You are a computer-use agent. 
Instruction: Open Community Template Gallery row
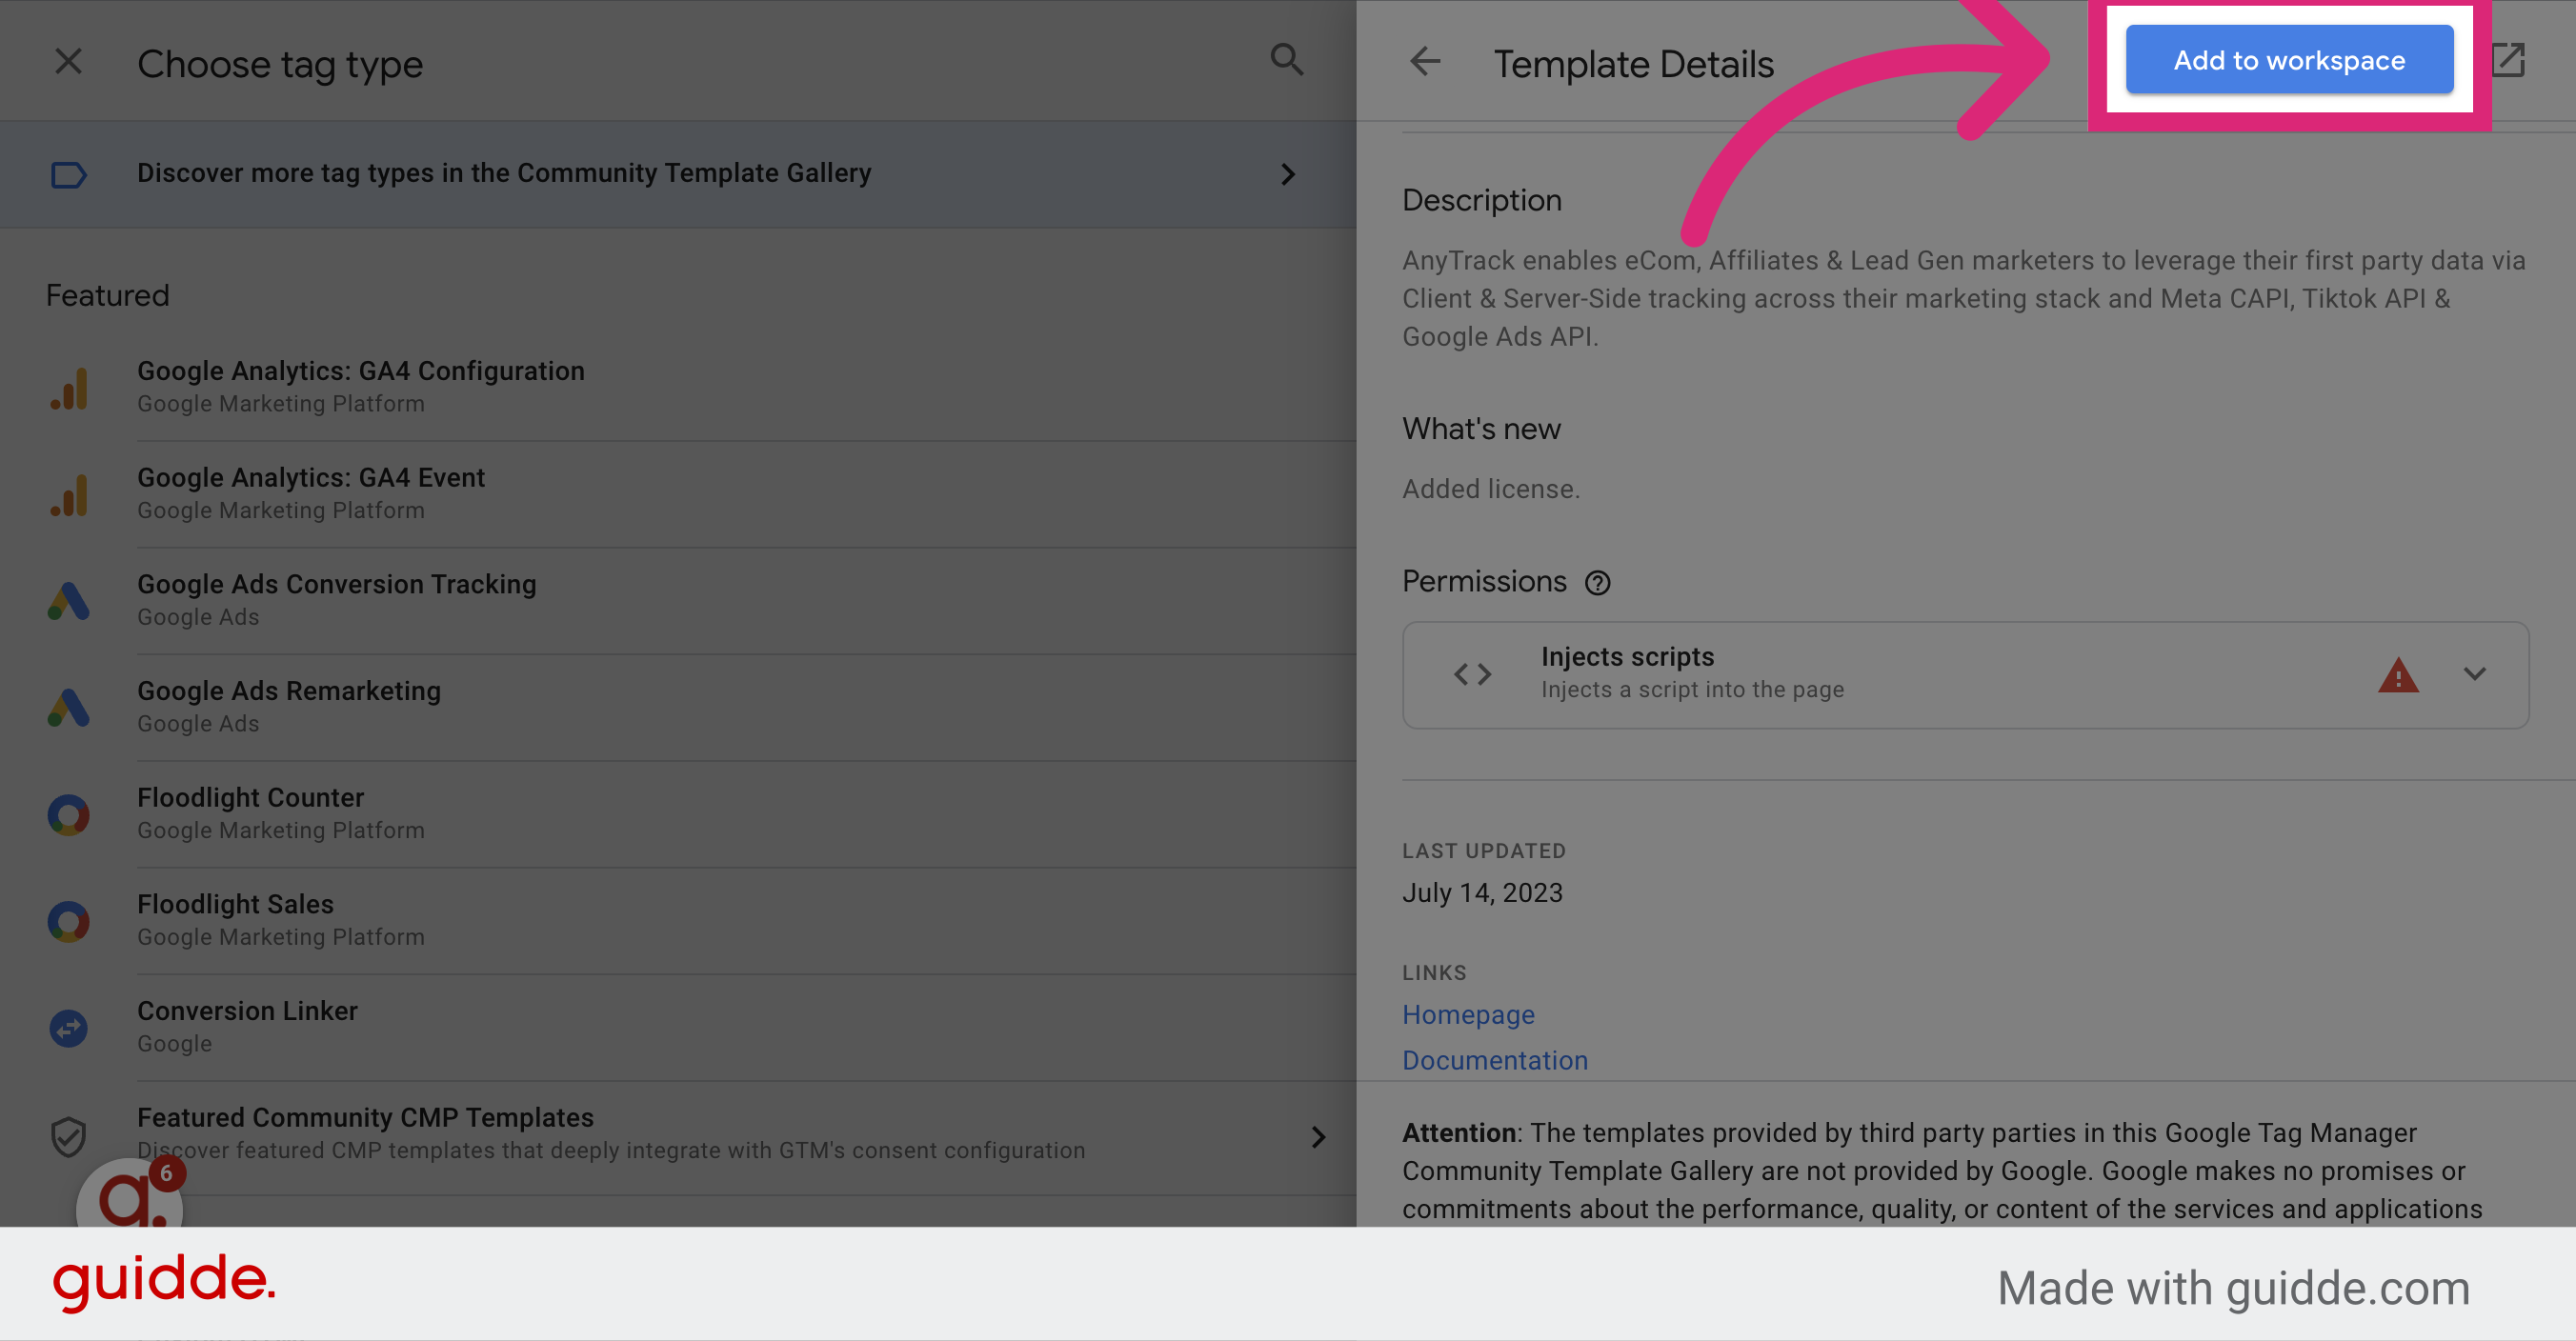click(678, 174)
